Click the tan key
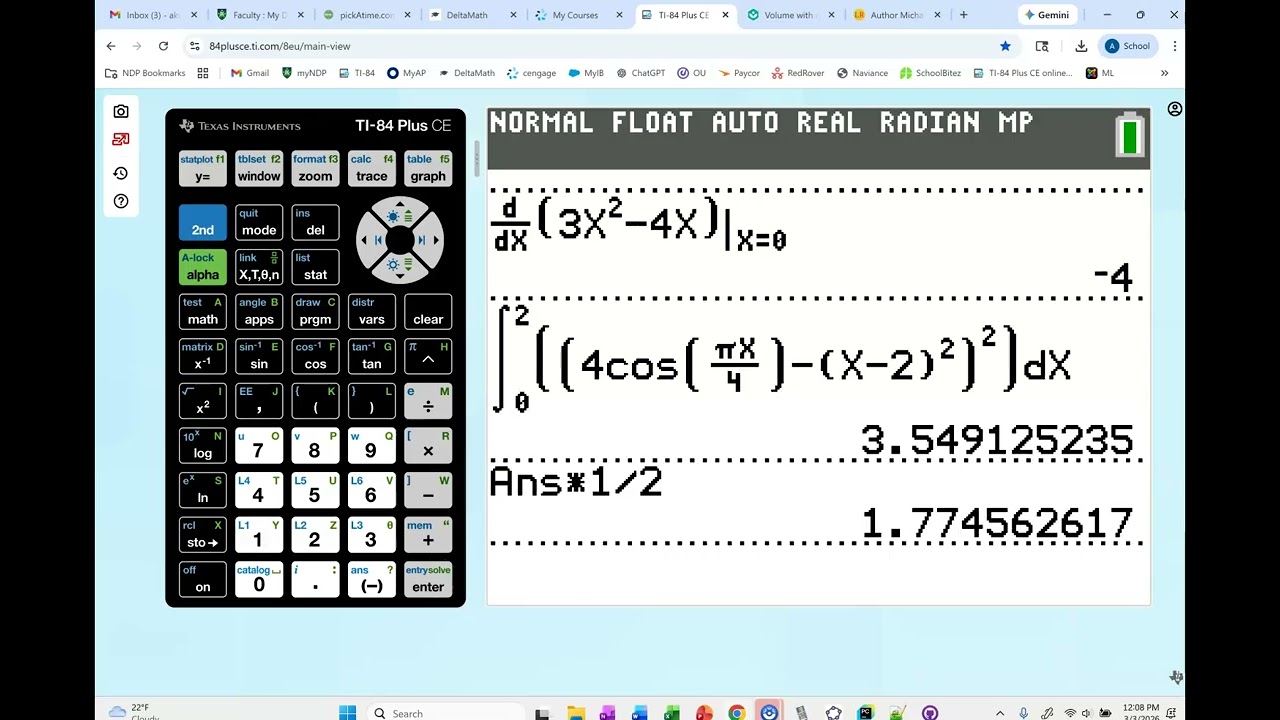Screen dimensions: 1280x720 (371, 357)
